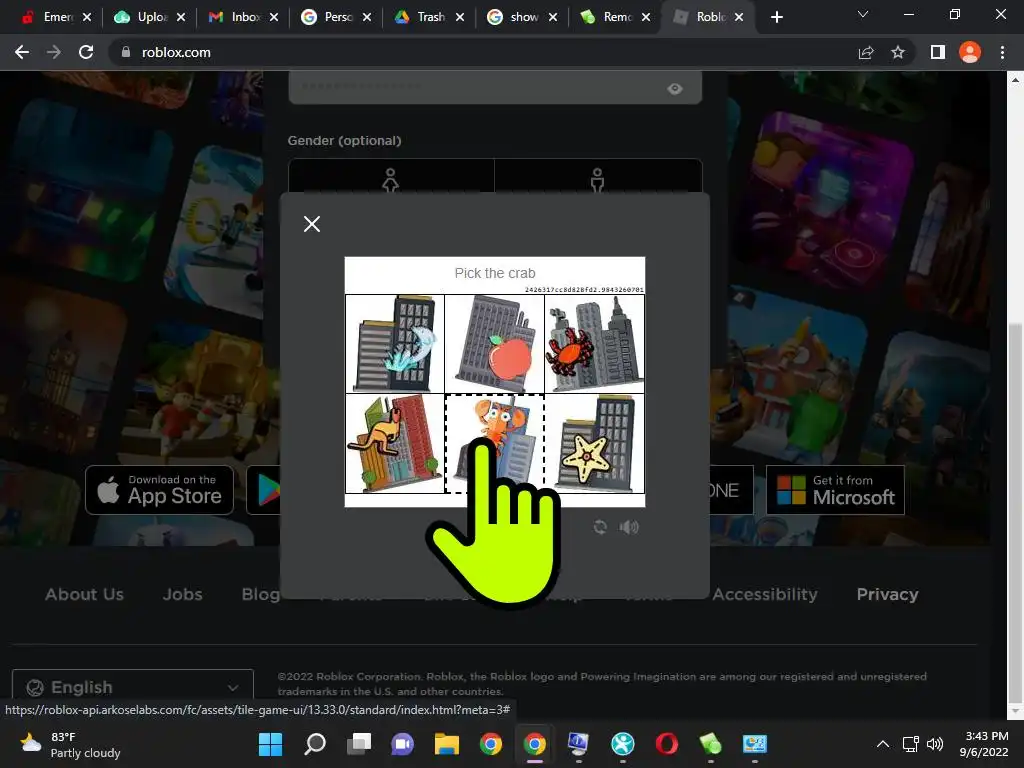The height and width of the screenshot is (768, 1024).
Task: Switch to the Emer tab
Action: pos(50,17)
